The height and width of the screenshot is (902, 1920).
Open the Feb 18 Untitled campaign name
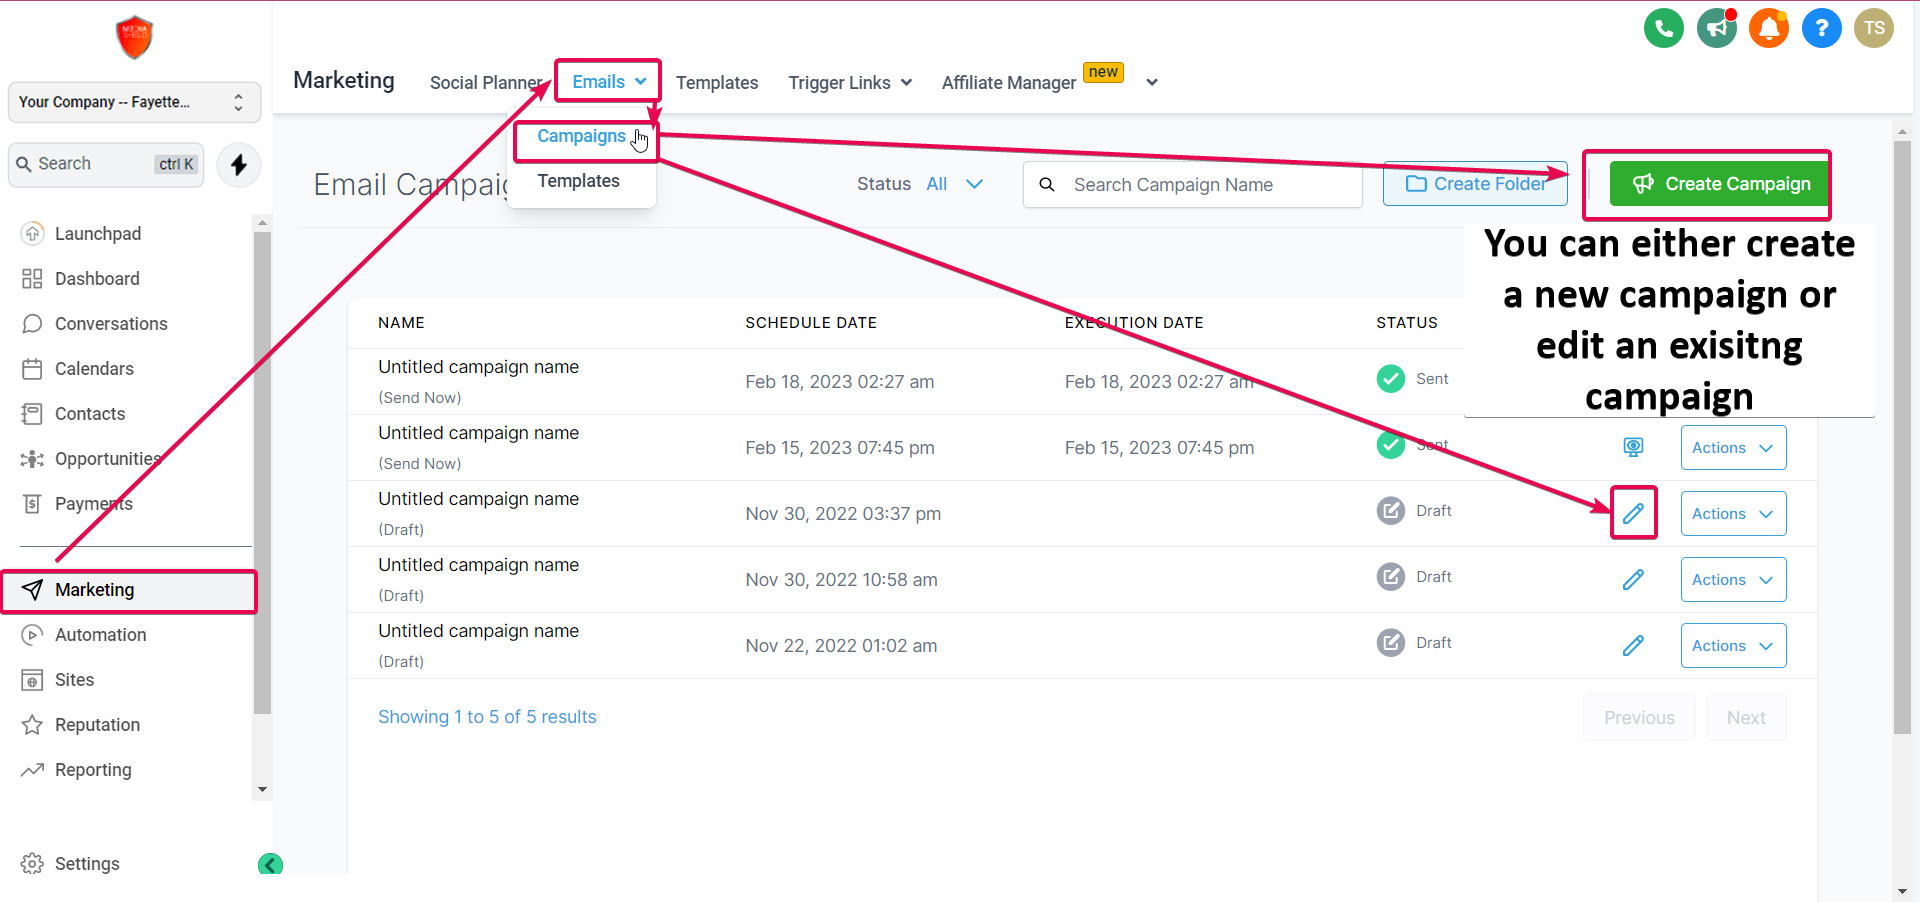(478, 367)
